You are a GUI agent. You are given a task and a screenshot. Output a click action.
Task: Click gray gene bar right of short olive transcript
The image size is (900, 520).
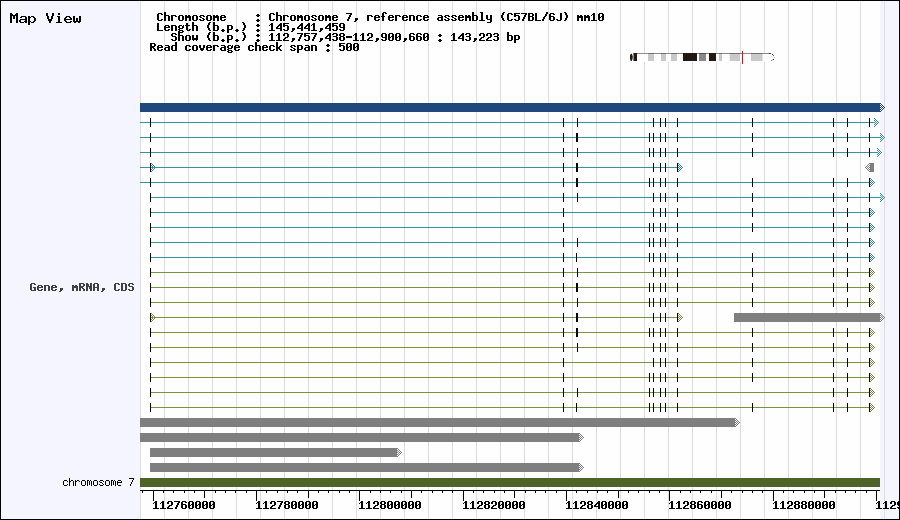tap(809, 317)
